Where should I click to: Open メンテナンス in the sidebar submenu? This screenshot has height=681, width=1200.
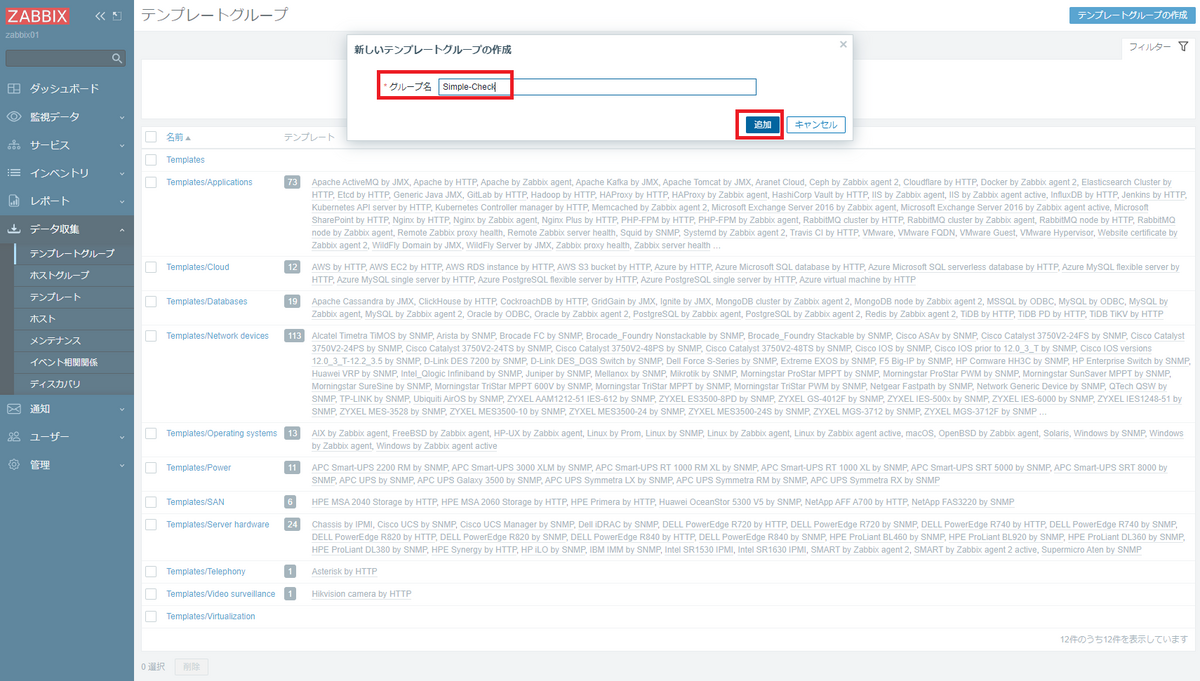click(56, 341)
